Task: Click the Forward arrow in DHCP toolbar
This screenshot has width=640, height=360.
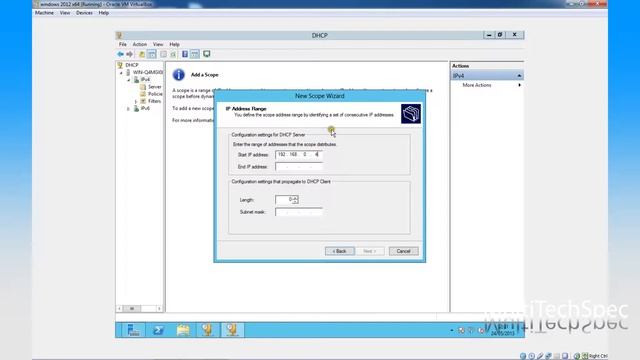Action: (x=129, y=54)
